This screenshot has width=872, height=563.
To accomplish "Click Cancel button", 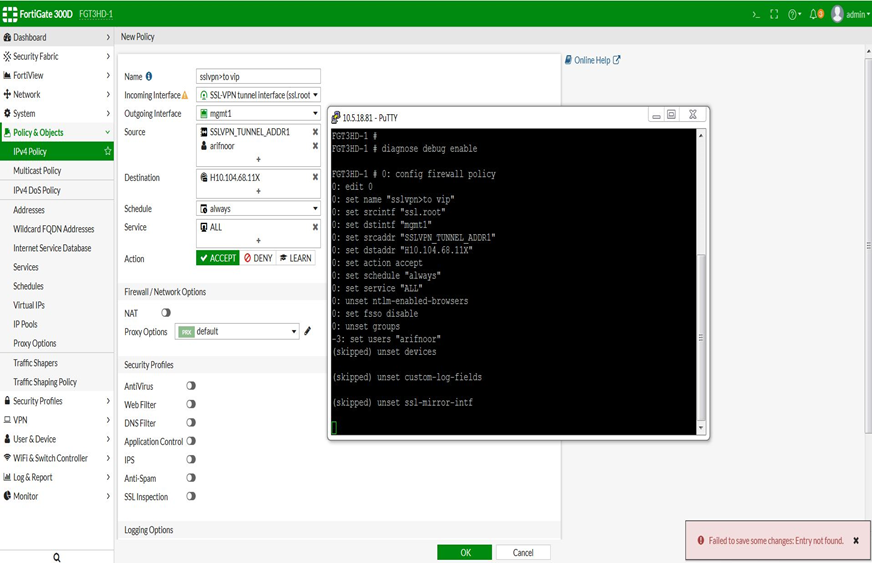I will pos(523,552).
